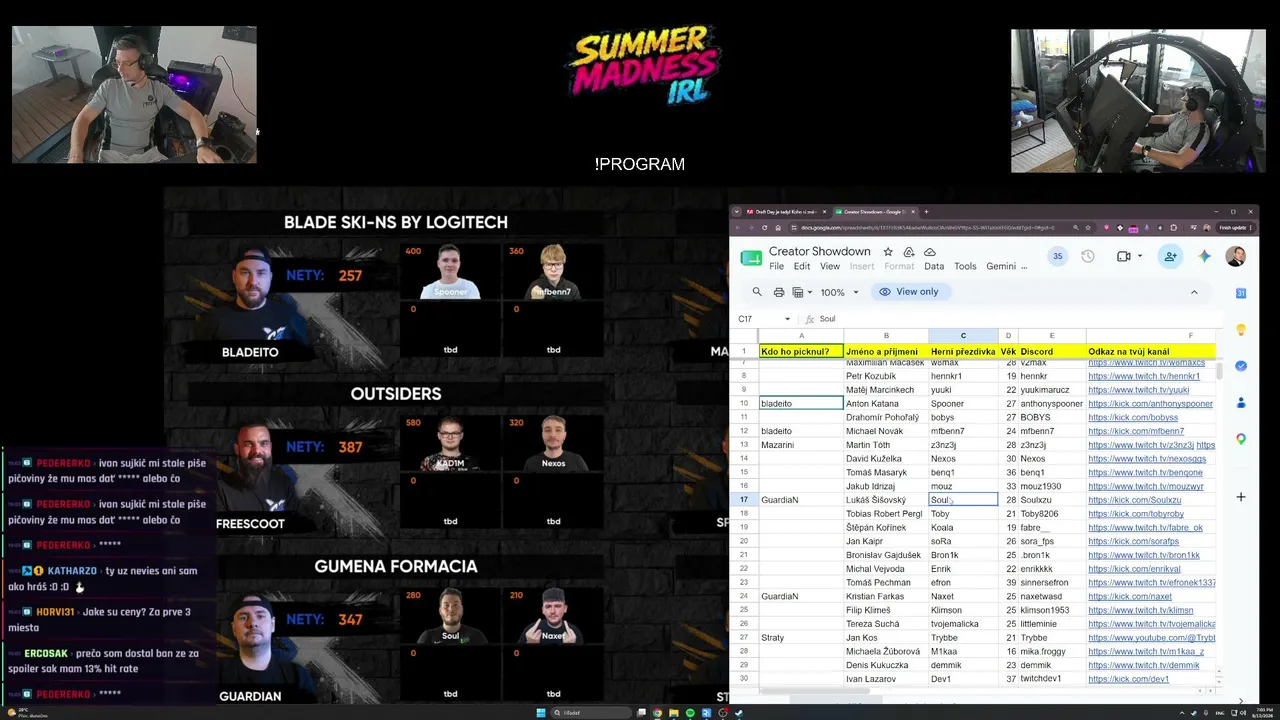Open the kick.com/Soulxzu link

1134,500
